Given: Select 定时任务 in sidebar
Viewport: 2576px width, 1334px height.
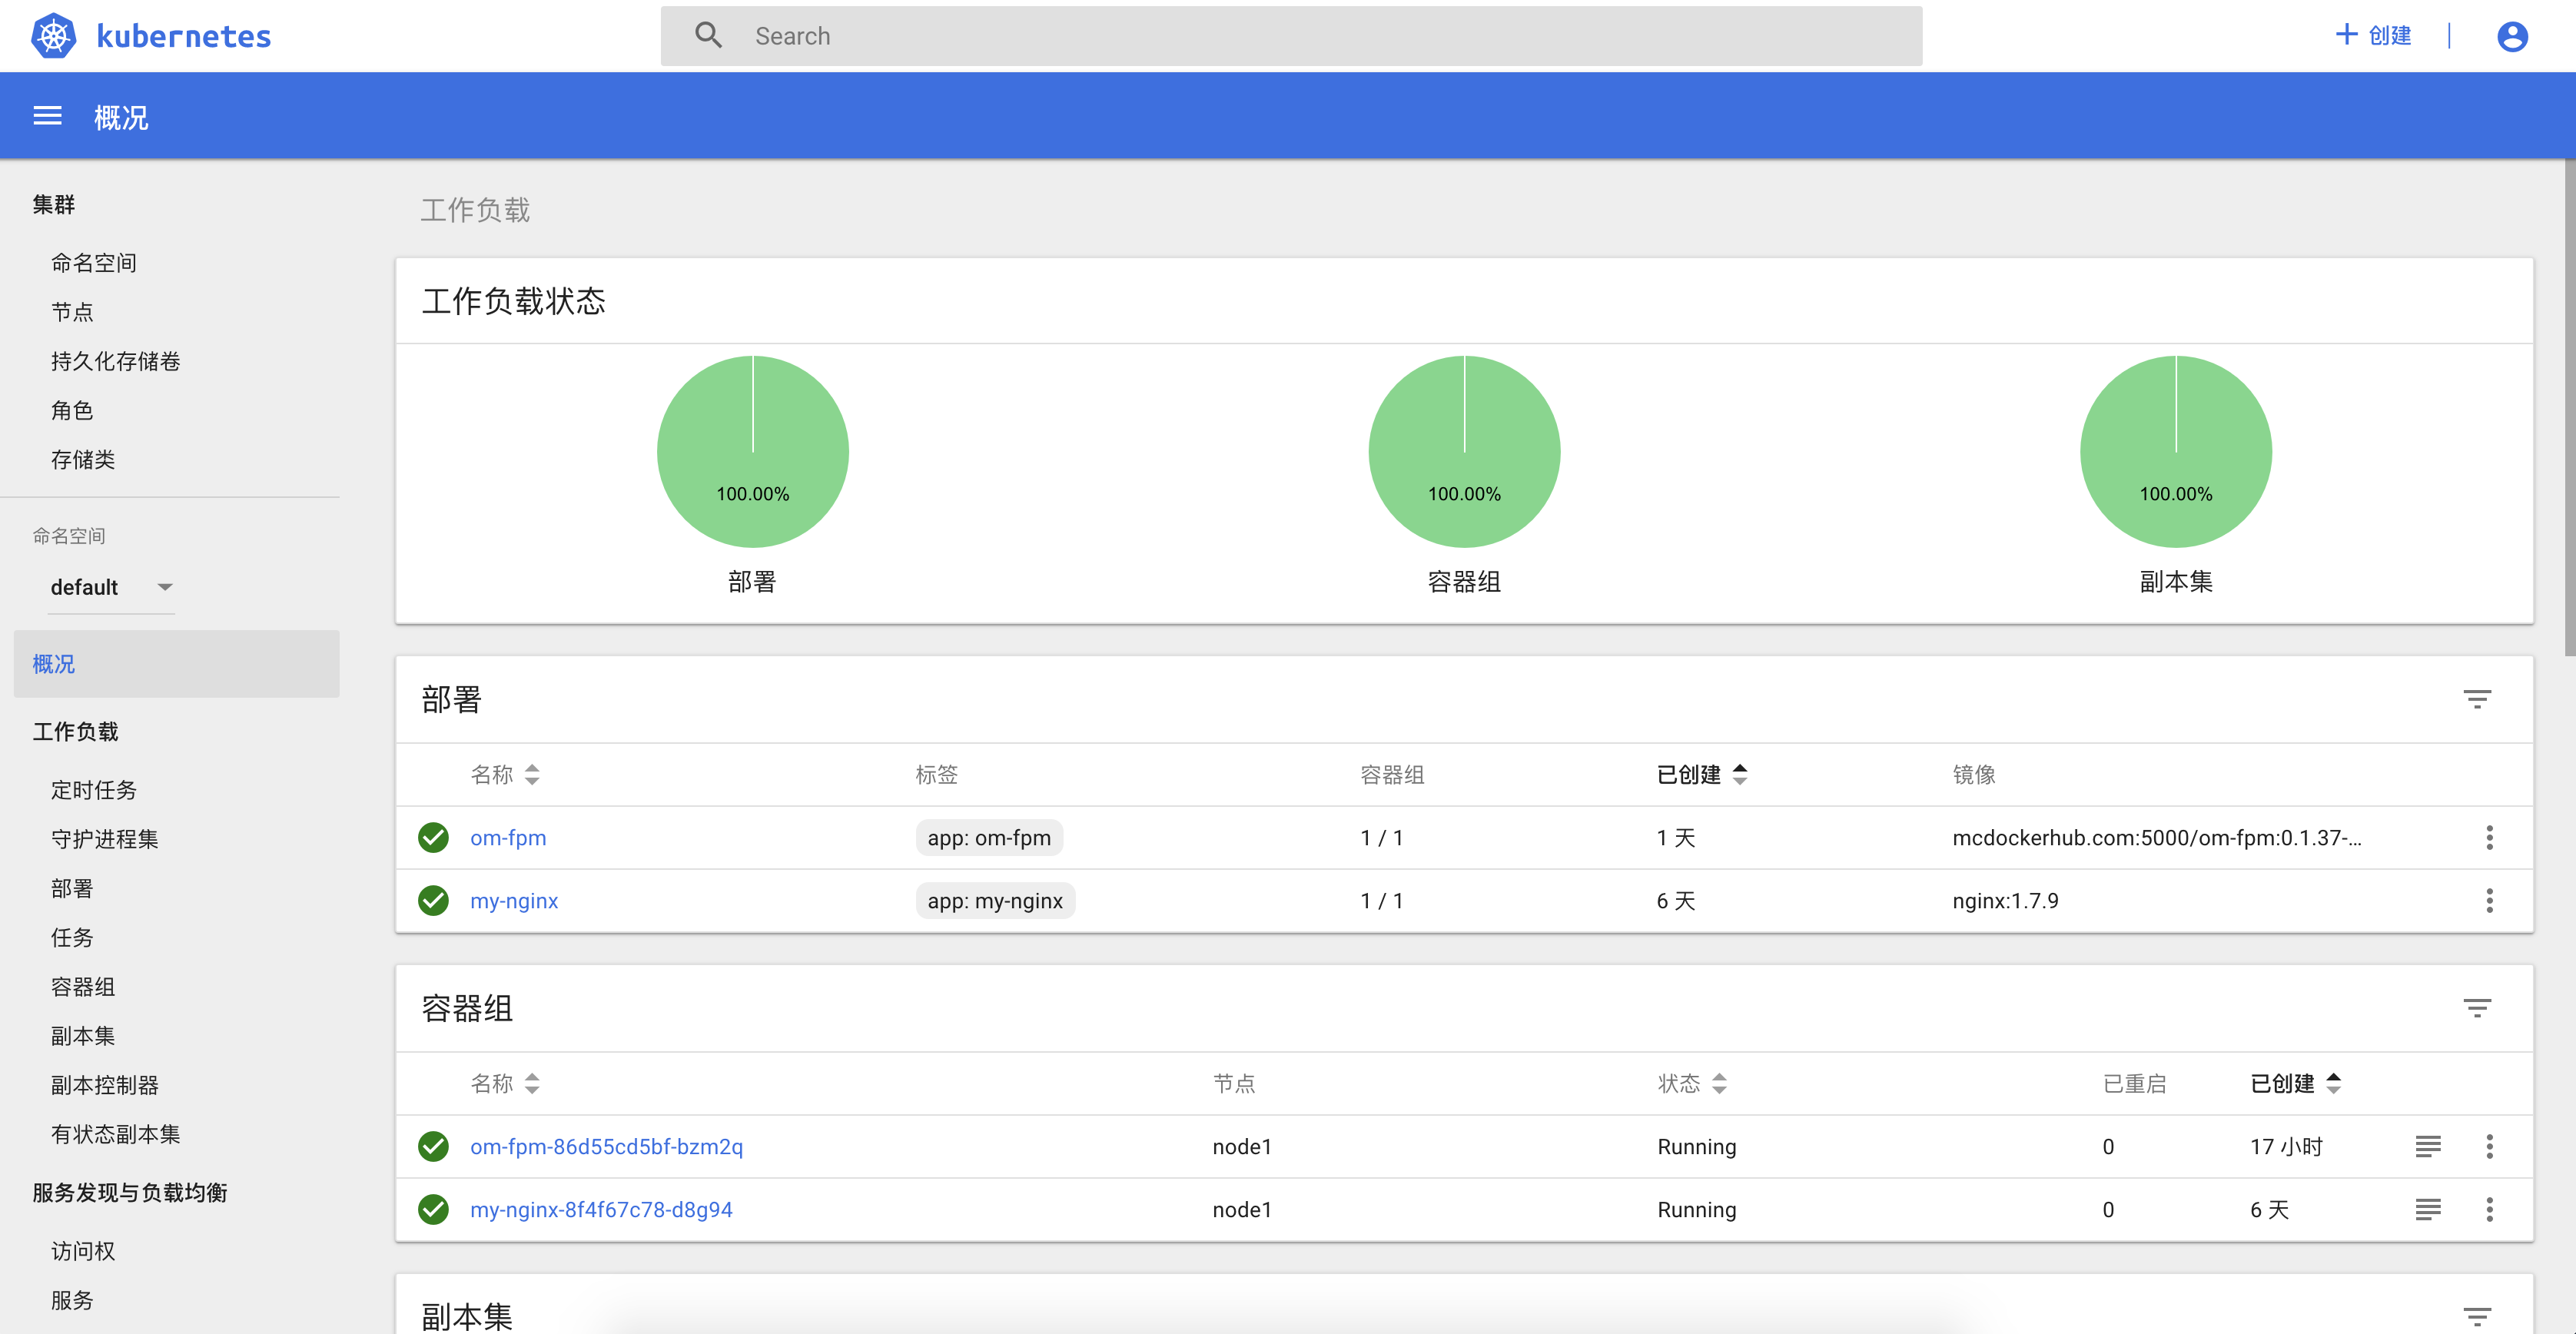Looking at the screenshot, I should (94, 790).
